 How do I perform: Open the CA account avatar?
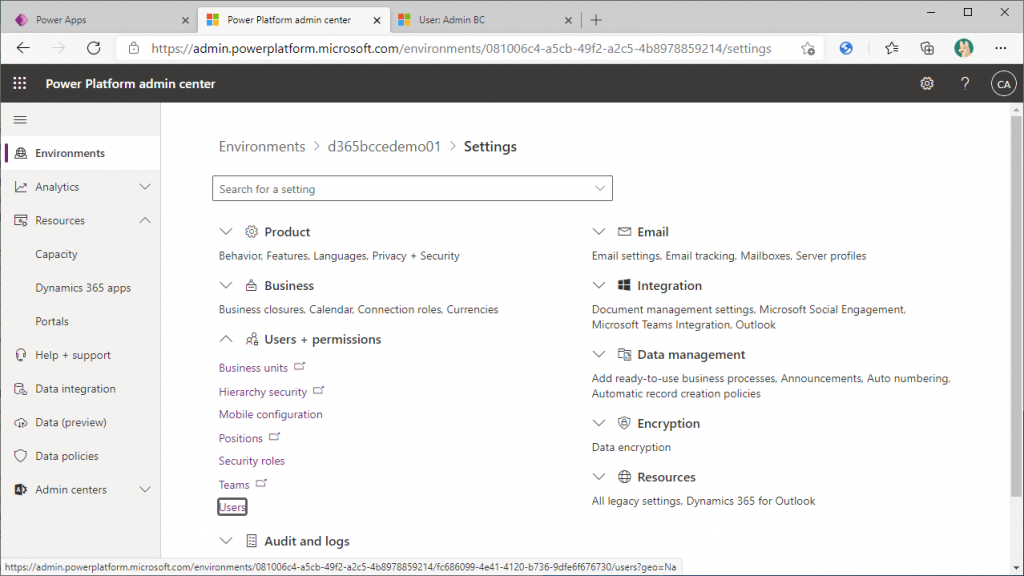tap(1003, 84)
